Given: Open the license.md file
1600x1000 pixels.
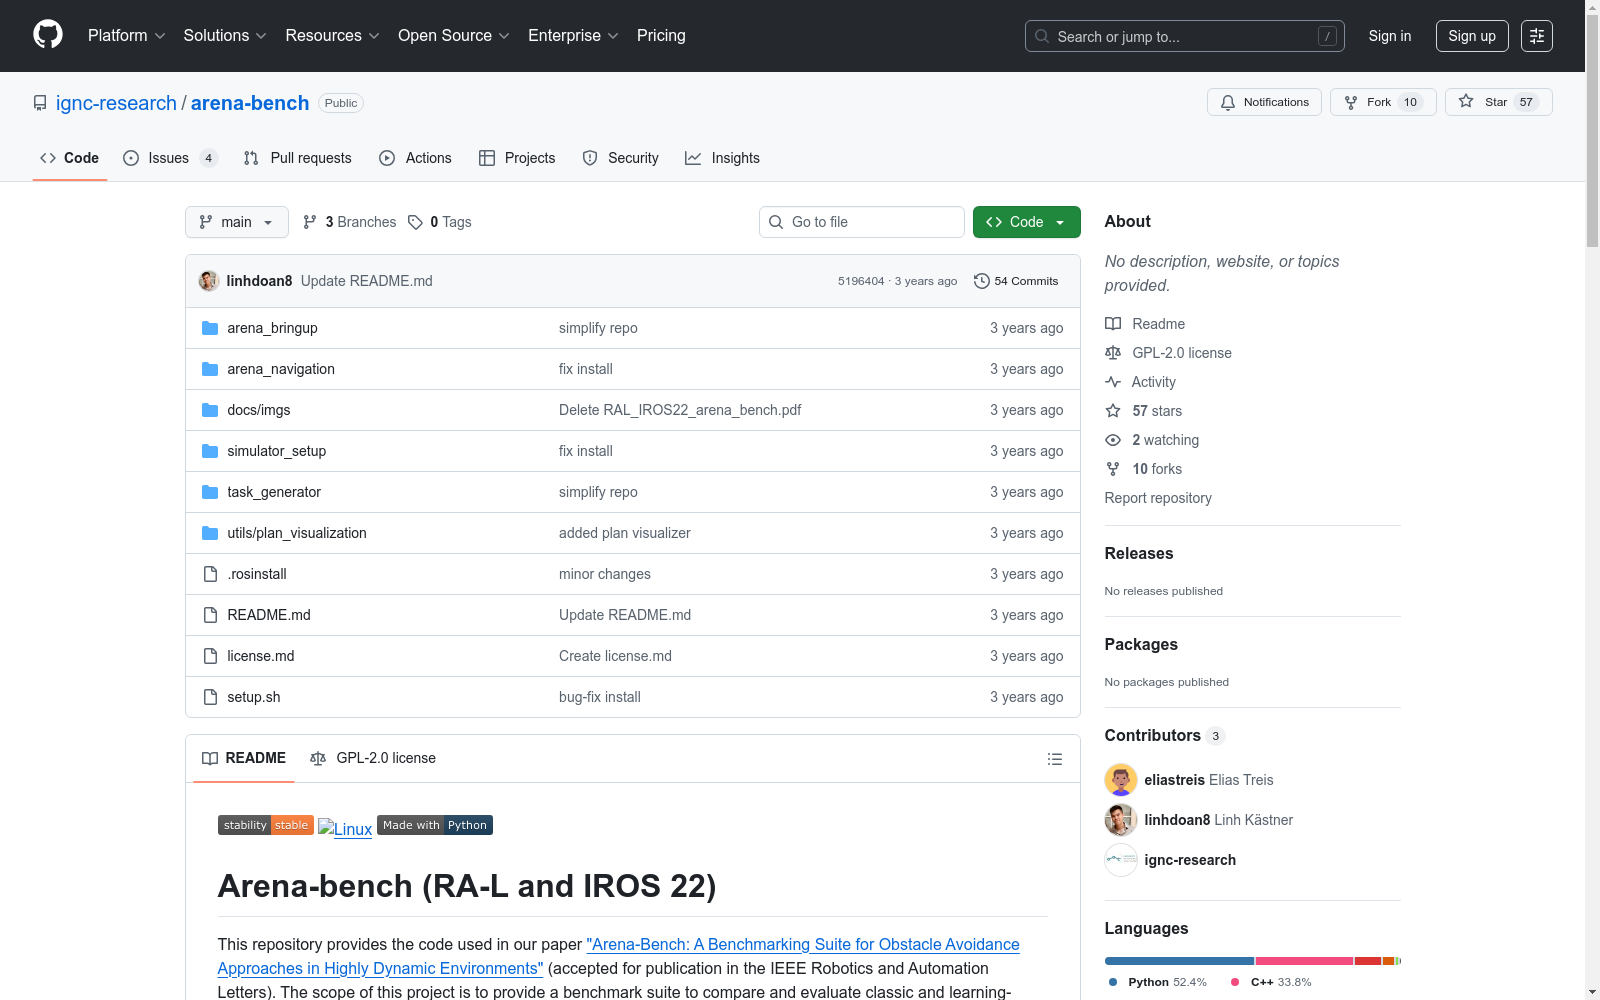Looking at the screenshot, I should click(261, 656).
